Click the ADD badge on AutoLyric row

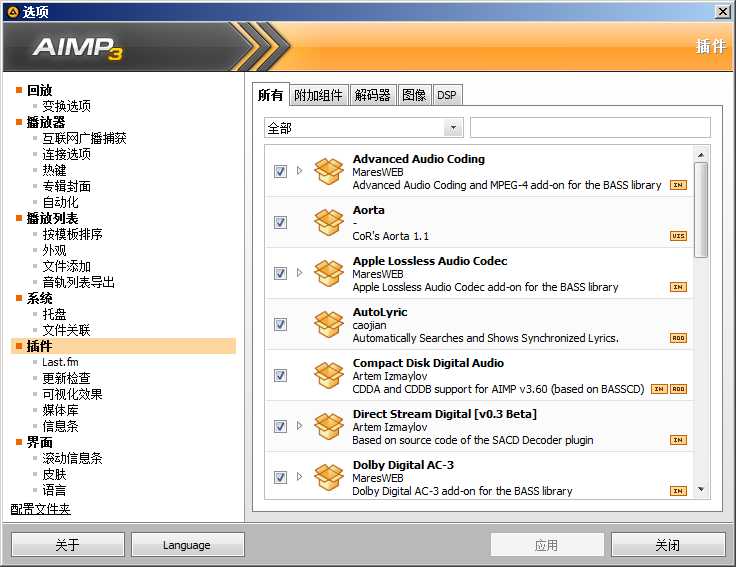point(678,338)
